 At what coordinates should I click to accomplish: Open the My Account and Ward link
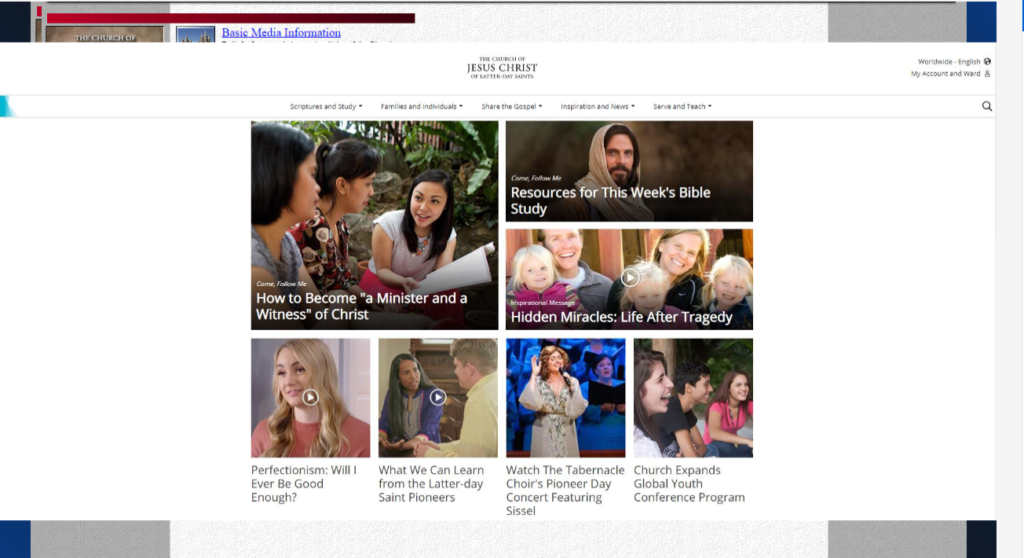[x=945, y=74]
